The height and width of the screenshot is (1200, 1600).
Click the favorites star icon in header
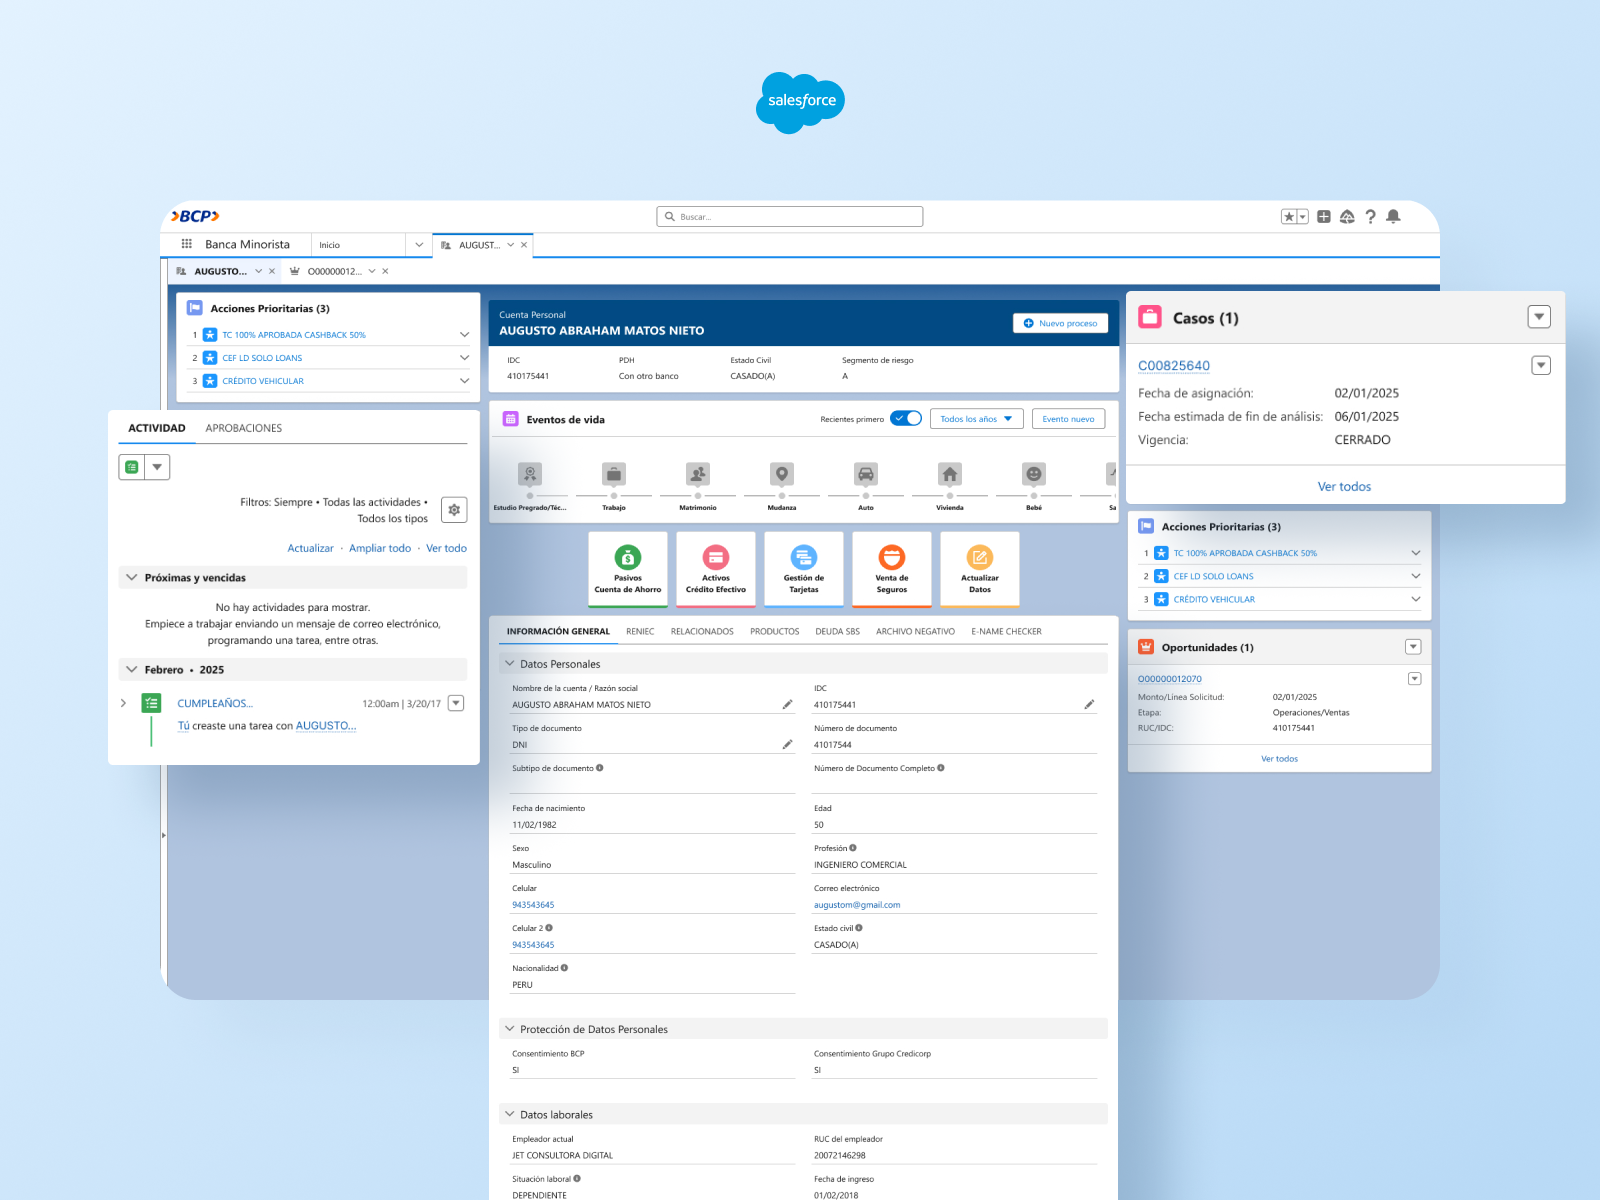click(x=1289, y=217)
